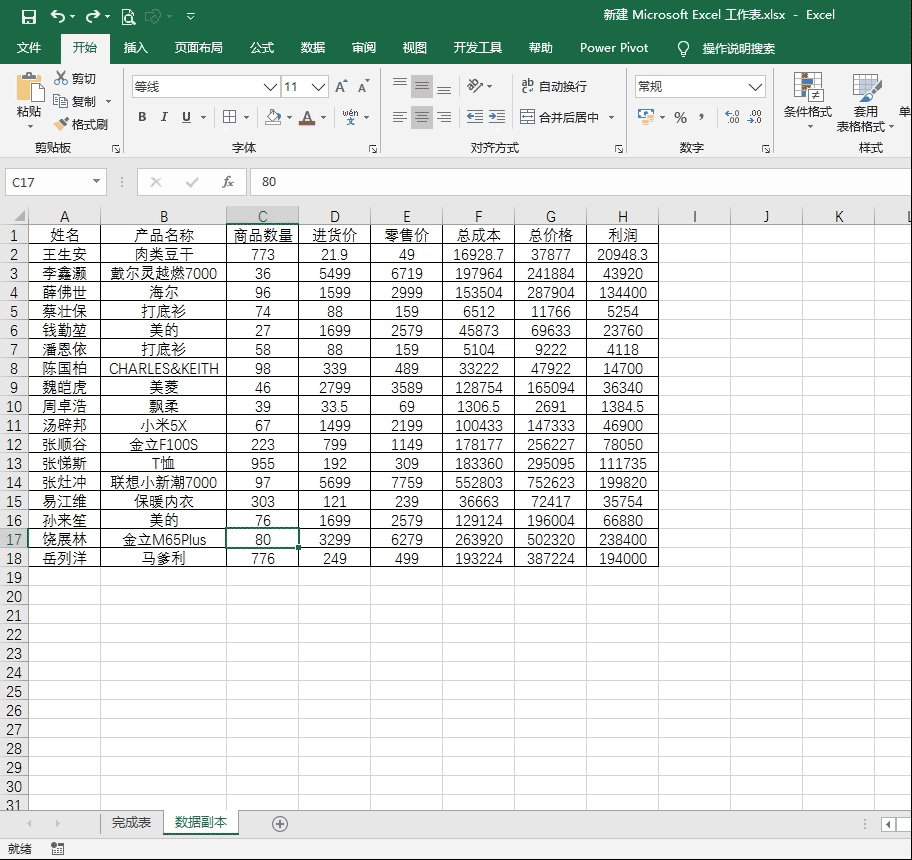Align text to vertical middle
The image size is (912, 860).
point(422,87)
